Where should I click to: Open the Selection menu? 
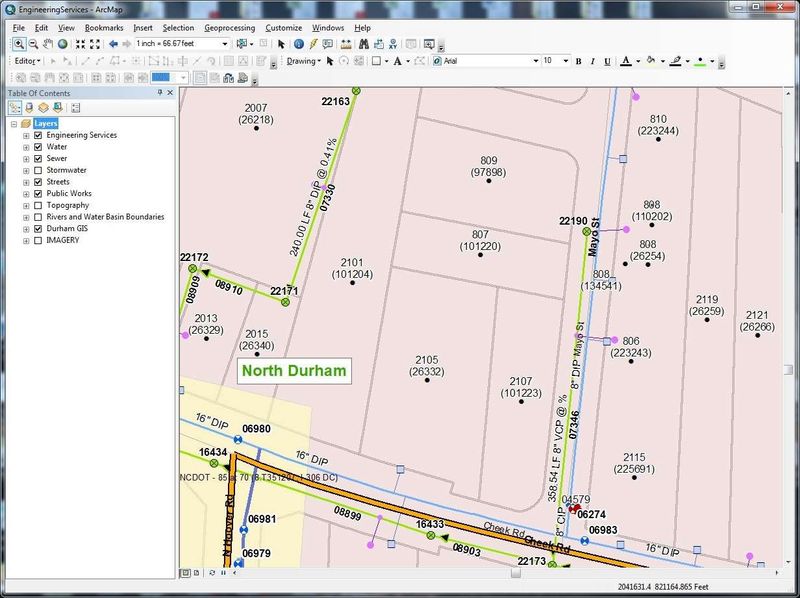[178, 28]
